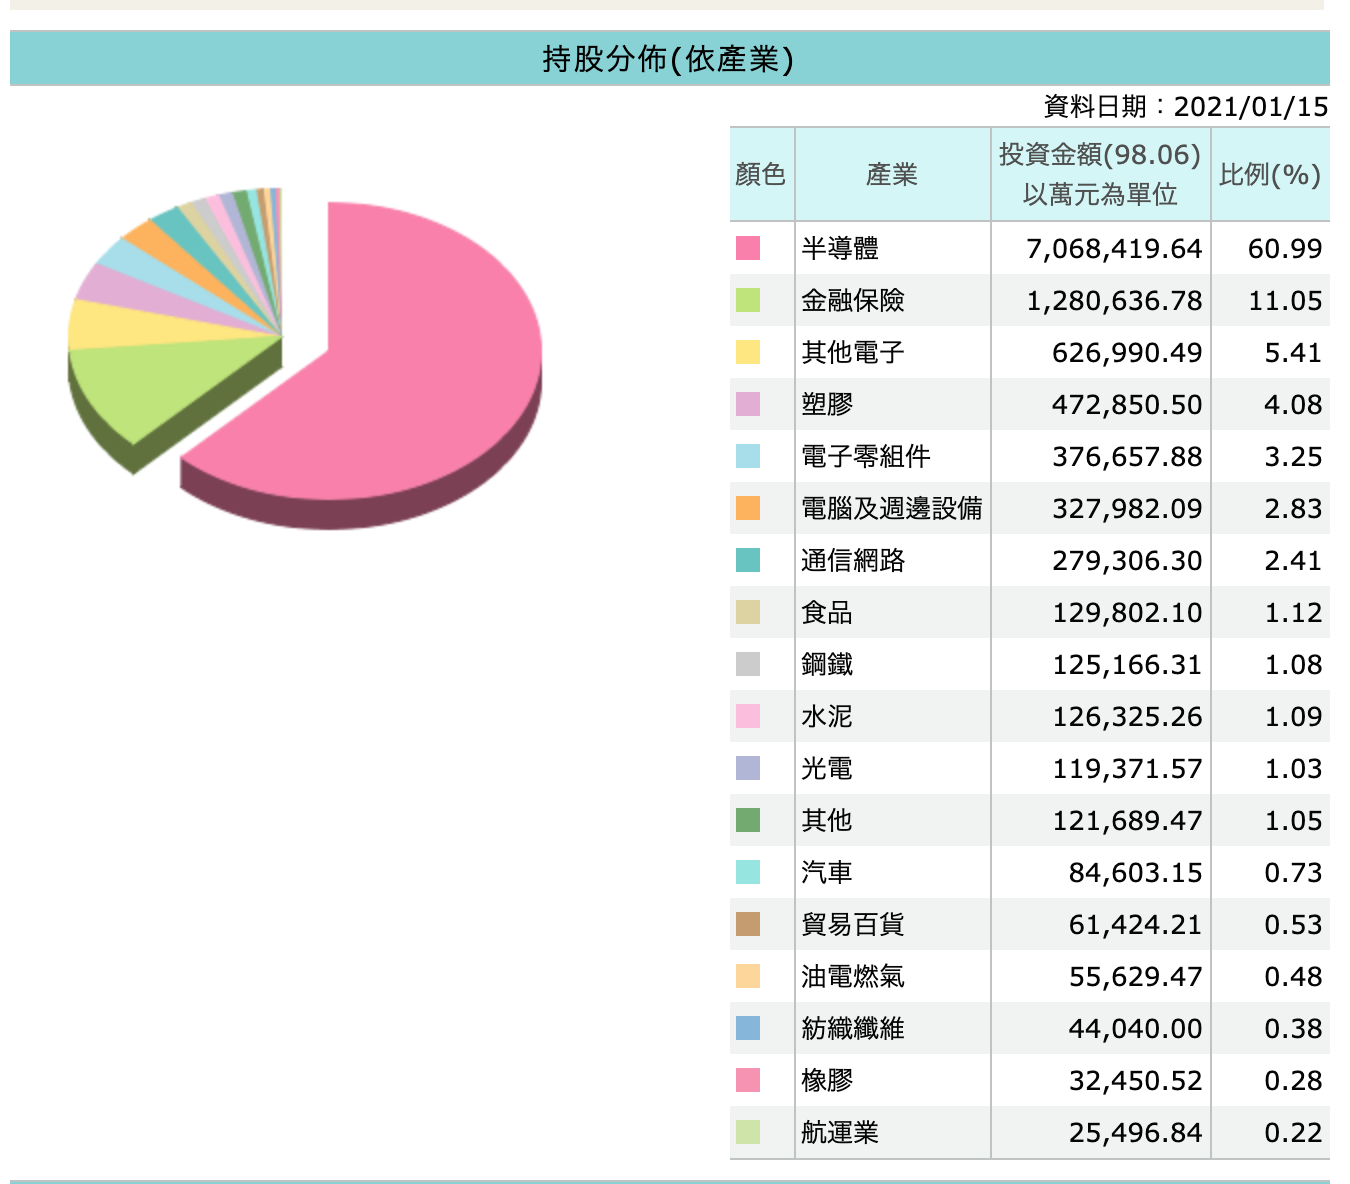Screen dimensions: 1350x1184
Task: Click the 投資金額 column header
Action: pyautogui.click(x=1100, y=174)
